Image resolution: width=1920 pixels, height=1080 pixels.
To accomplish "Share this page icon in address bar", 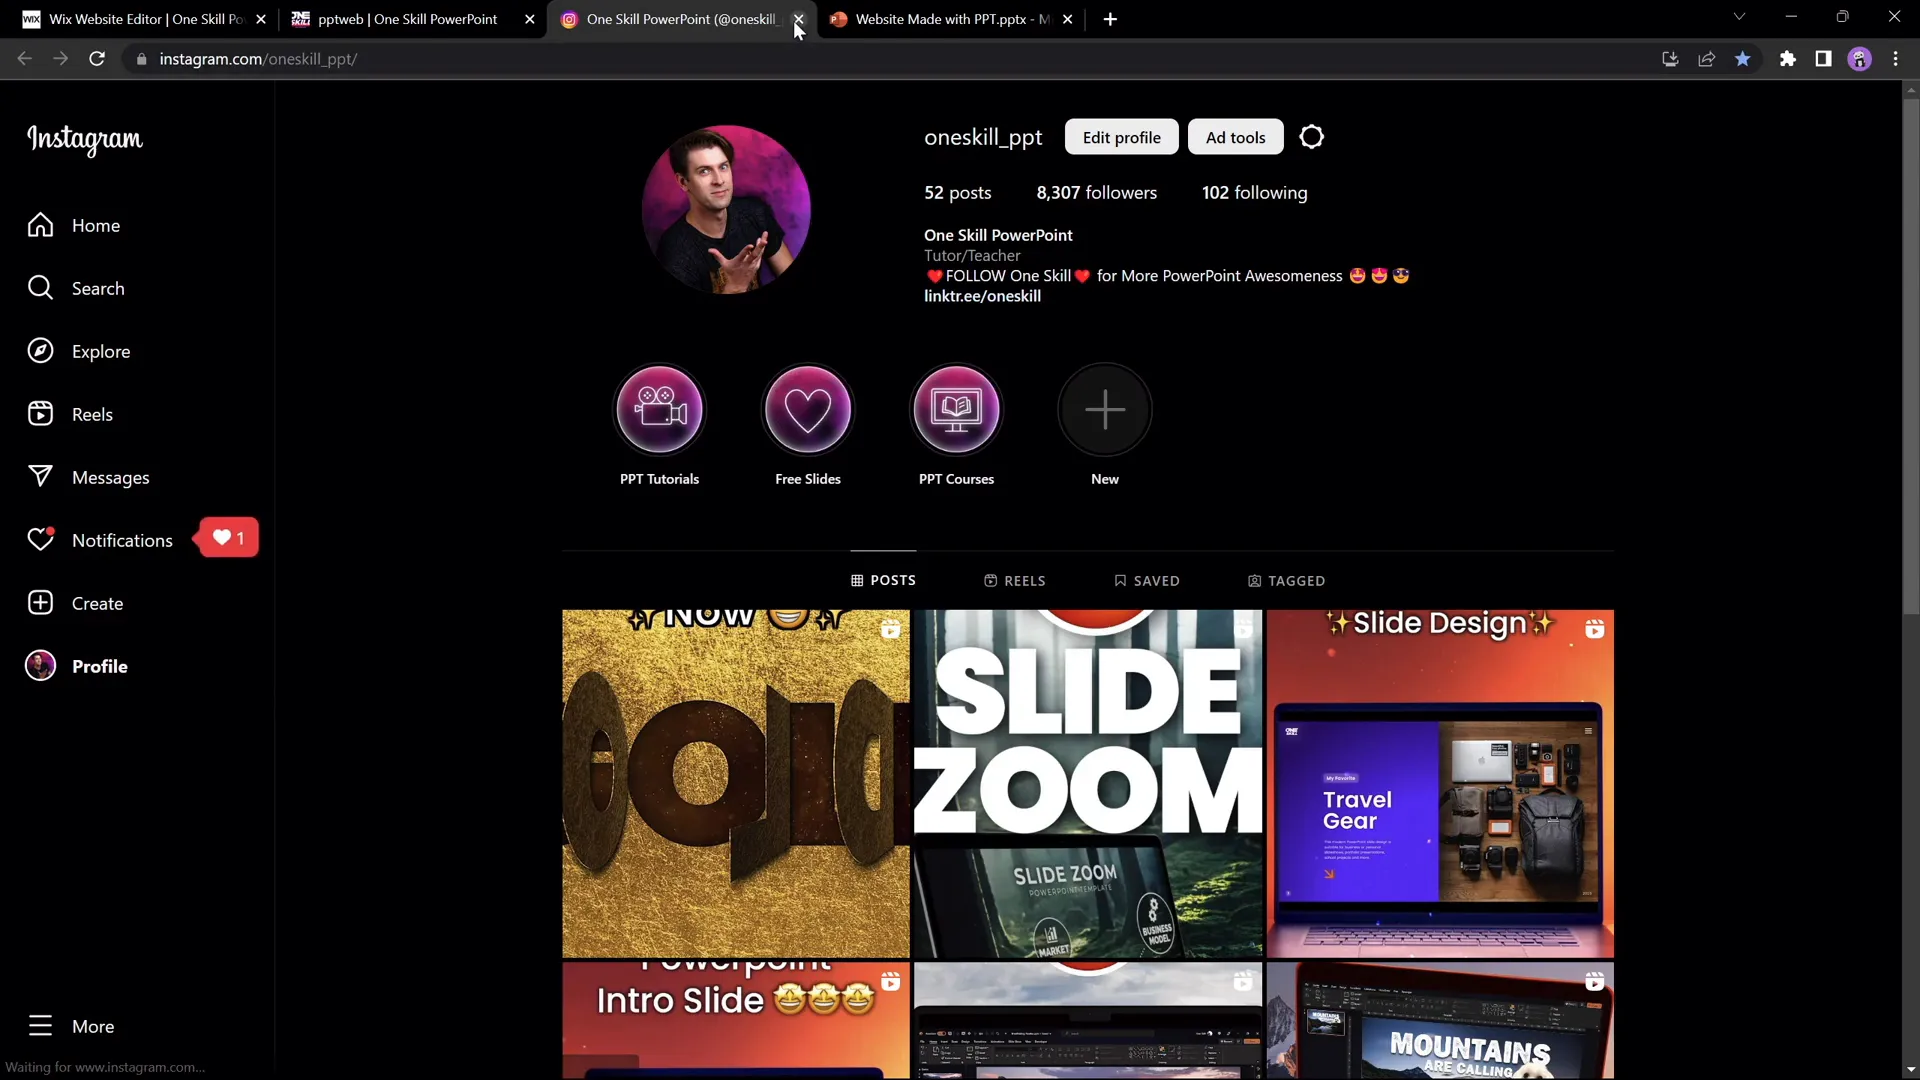I will (1706, 59).
